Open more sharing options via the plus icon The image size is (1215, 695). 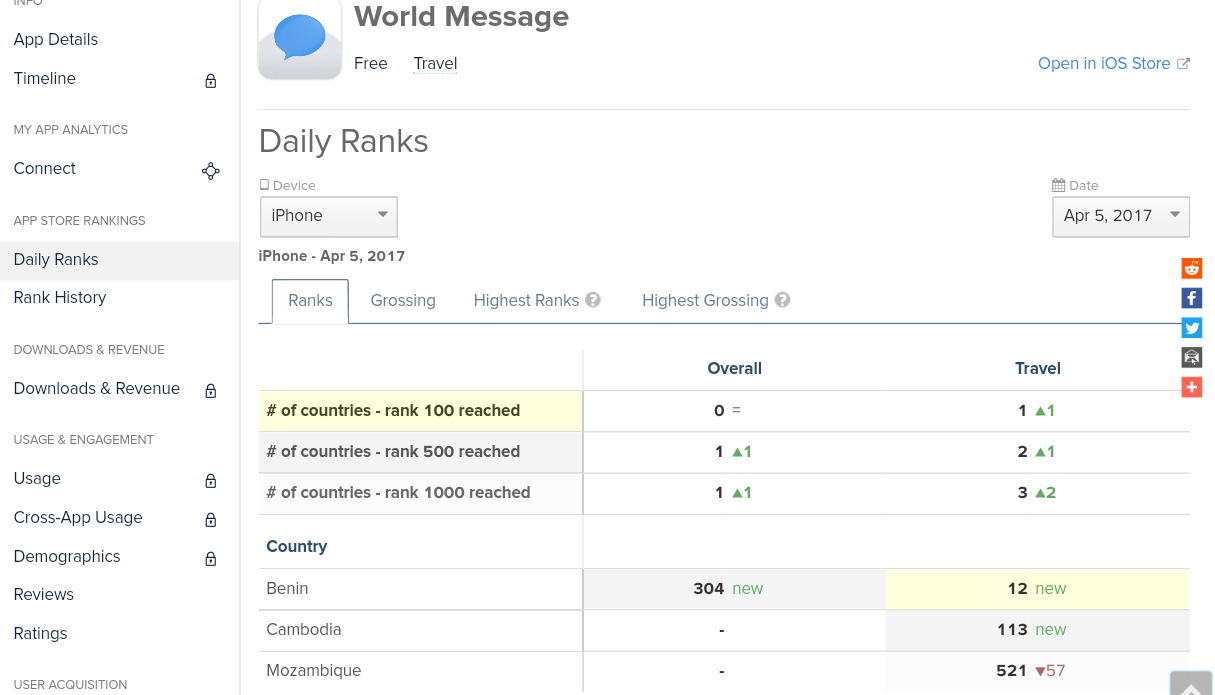tap(1191, 387)
